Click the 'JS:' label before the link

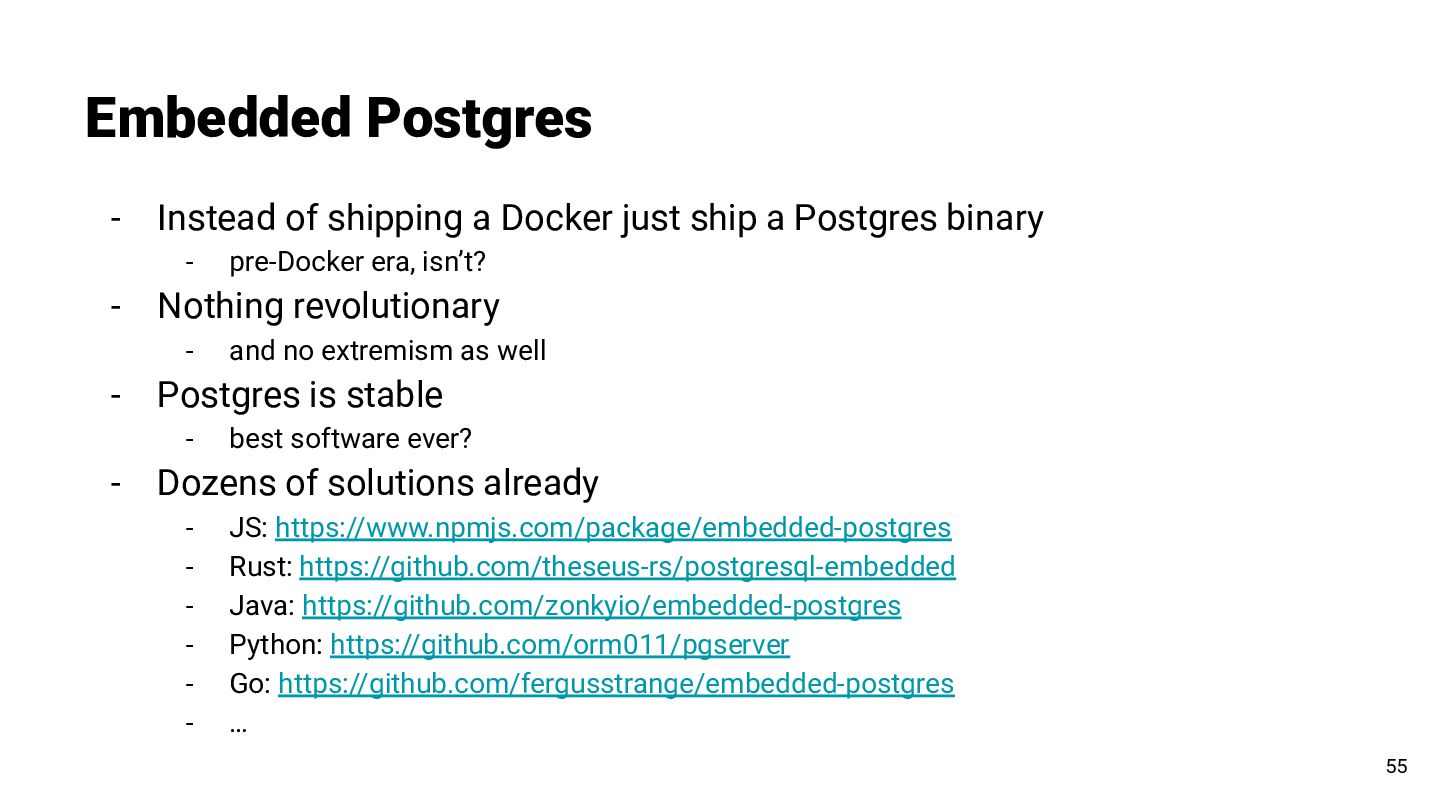[x=248, y=527]
